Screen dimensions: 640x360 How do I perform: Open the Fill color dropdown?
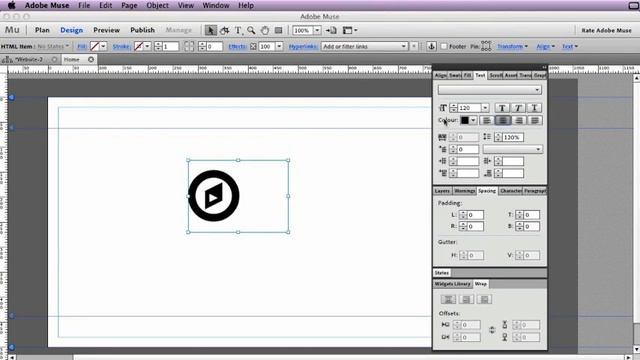103,46
